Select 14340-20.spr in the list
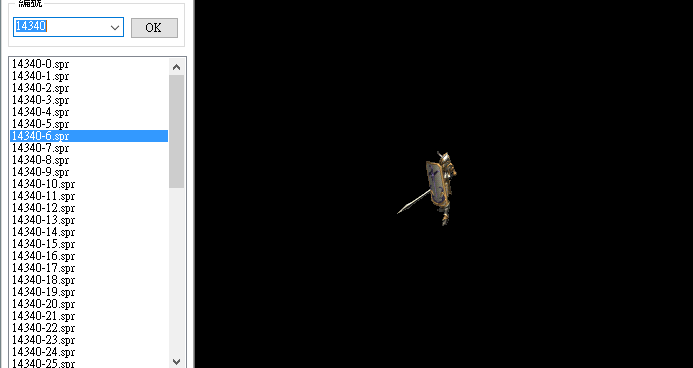The height and width of the screenshot is (368, 693). pyautogui.click(x=89, y=304)
